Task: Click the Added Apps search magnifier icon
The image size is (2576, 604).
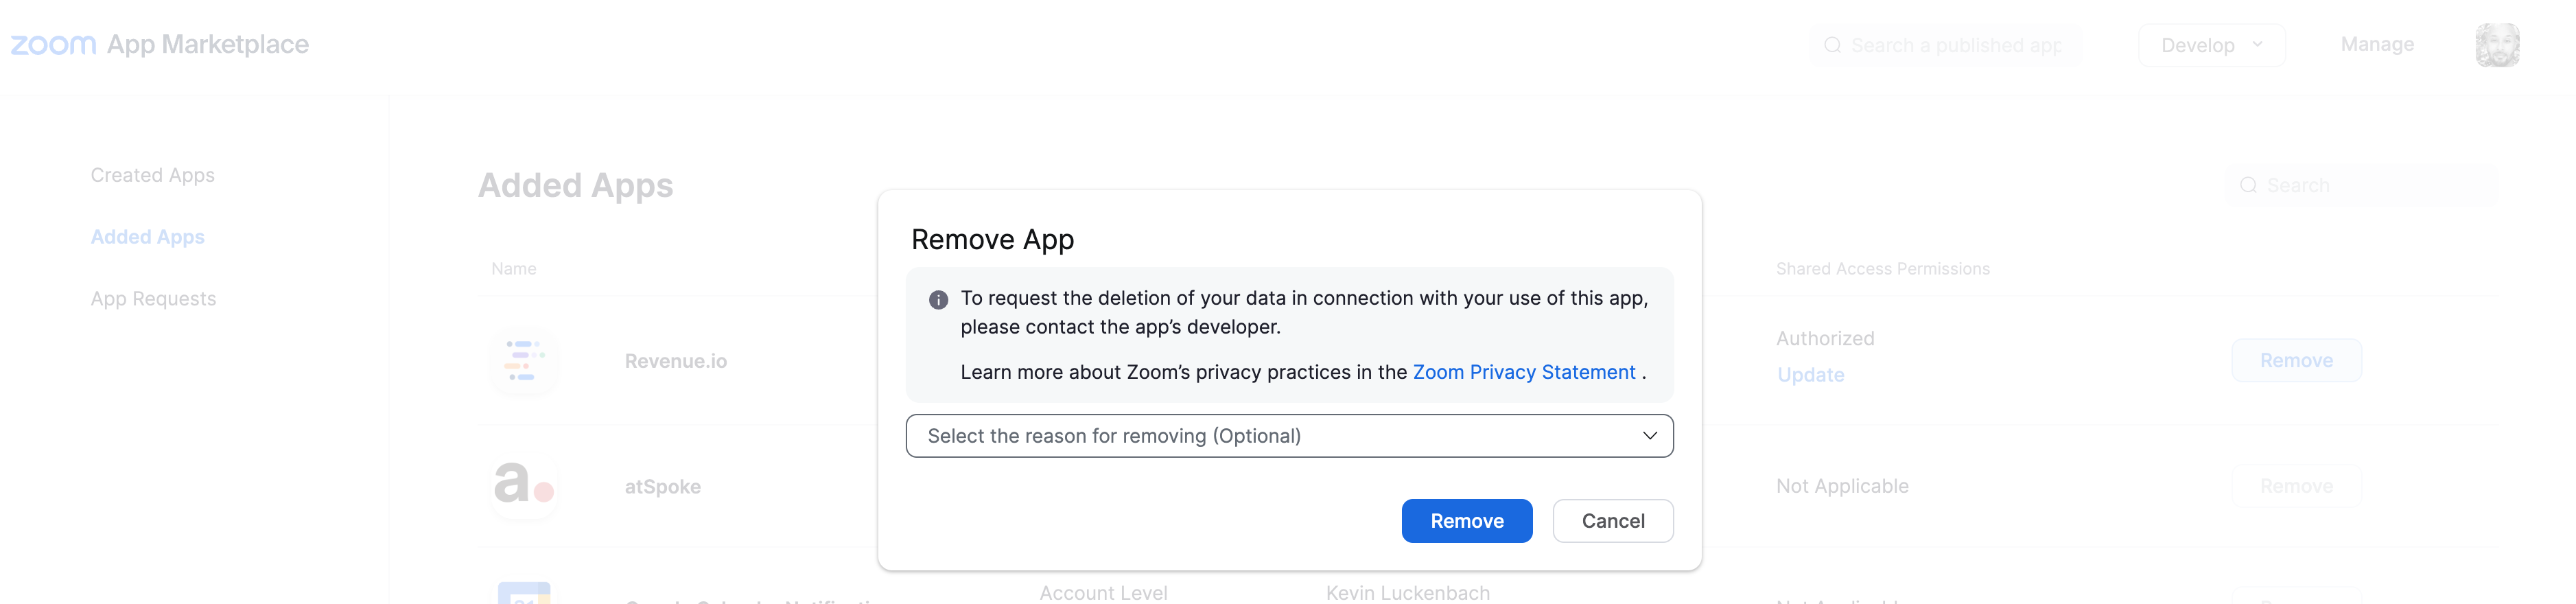Action: (2248, 185)
